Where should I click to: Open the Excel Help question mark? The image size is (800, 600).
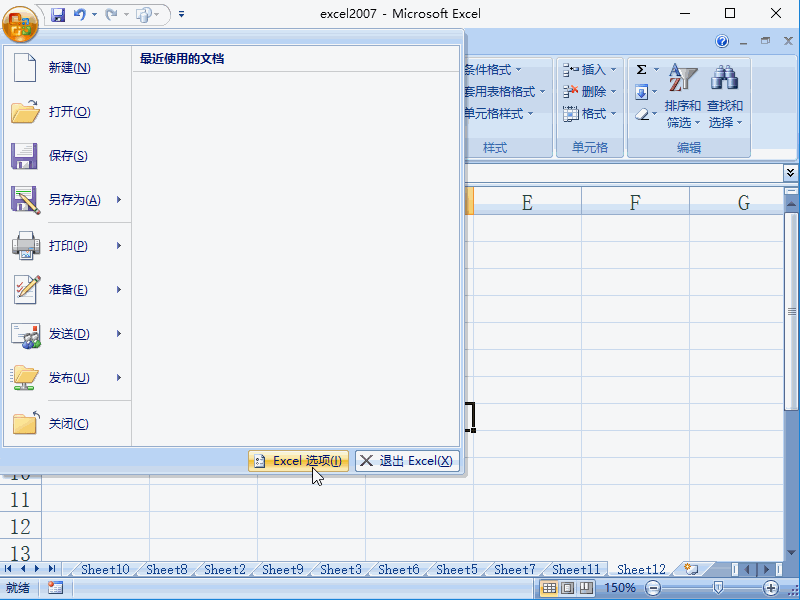722,41
